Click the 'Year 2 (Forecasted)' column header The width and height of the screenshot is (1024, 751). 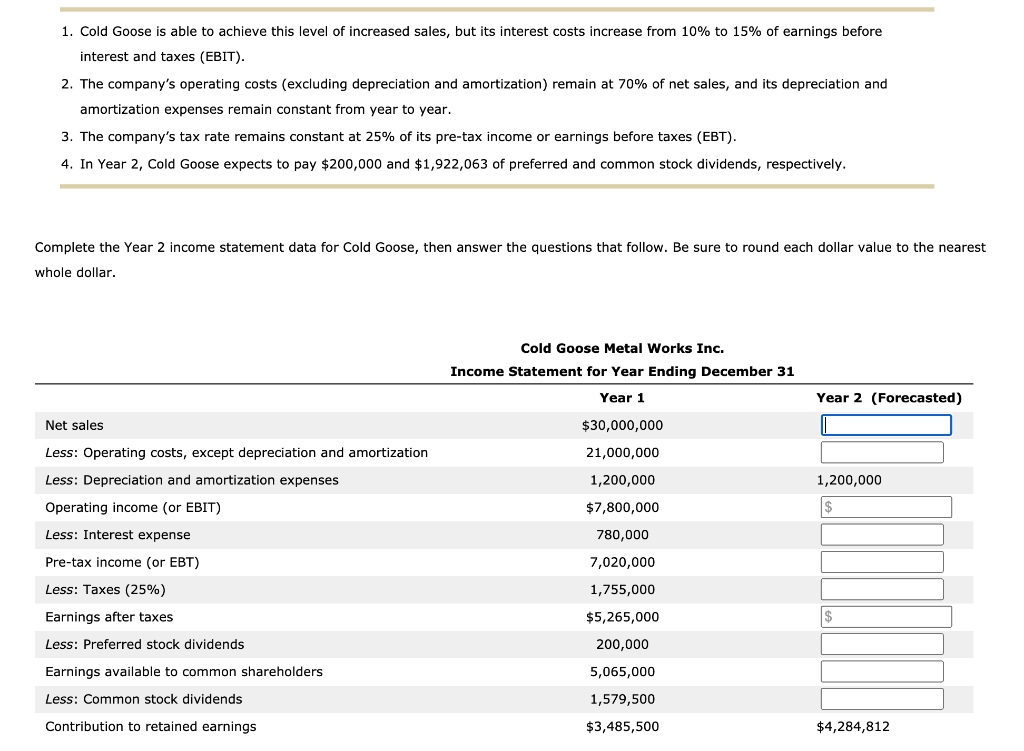point(889,398)
